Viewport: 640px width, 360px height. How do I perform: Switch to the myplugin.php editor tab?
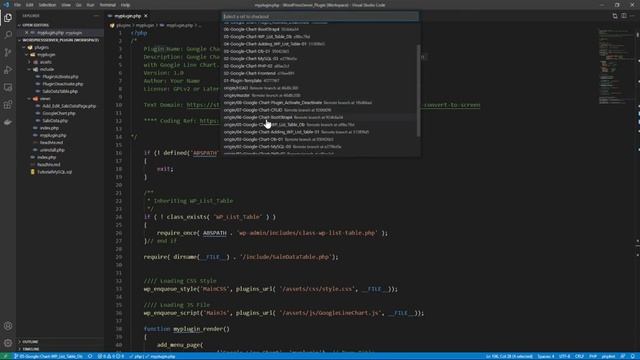click(x=127, y=16)
